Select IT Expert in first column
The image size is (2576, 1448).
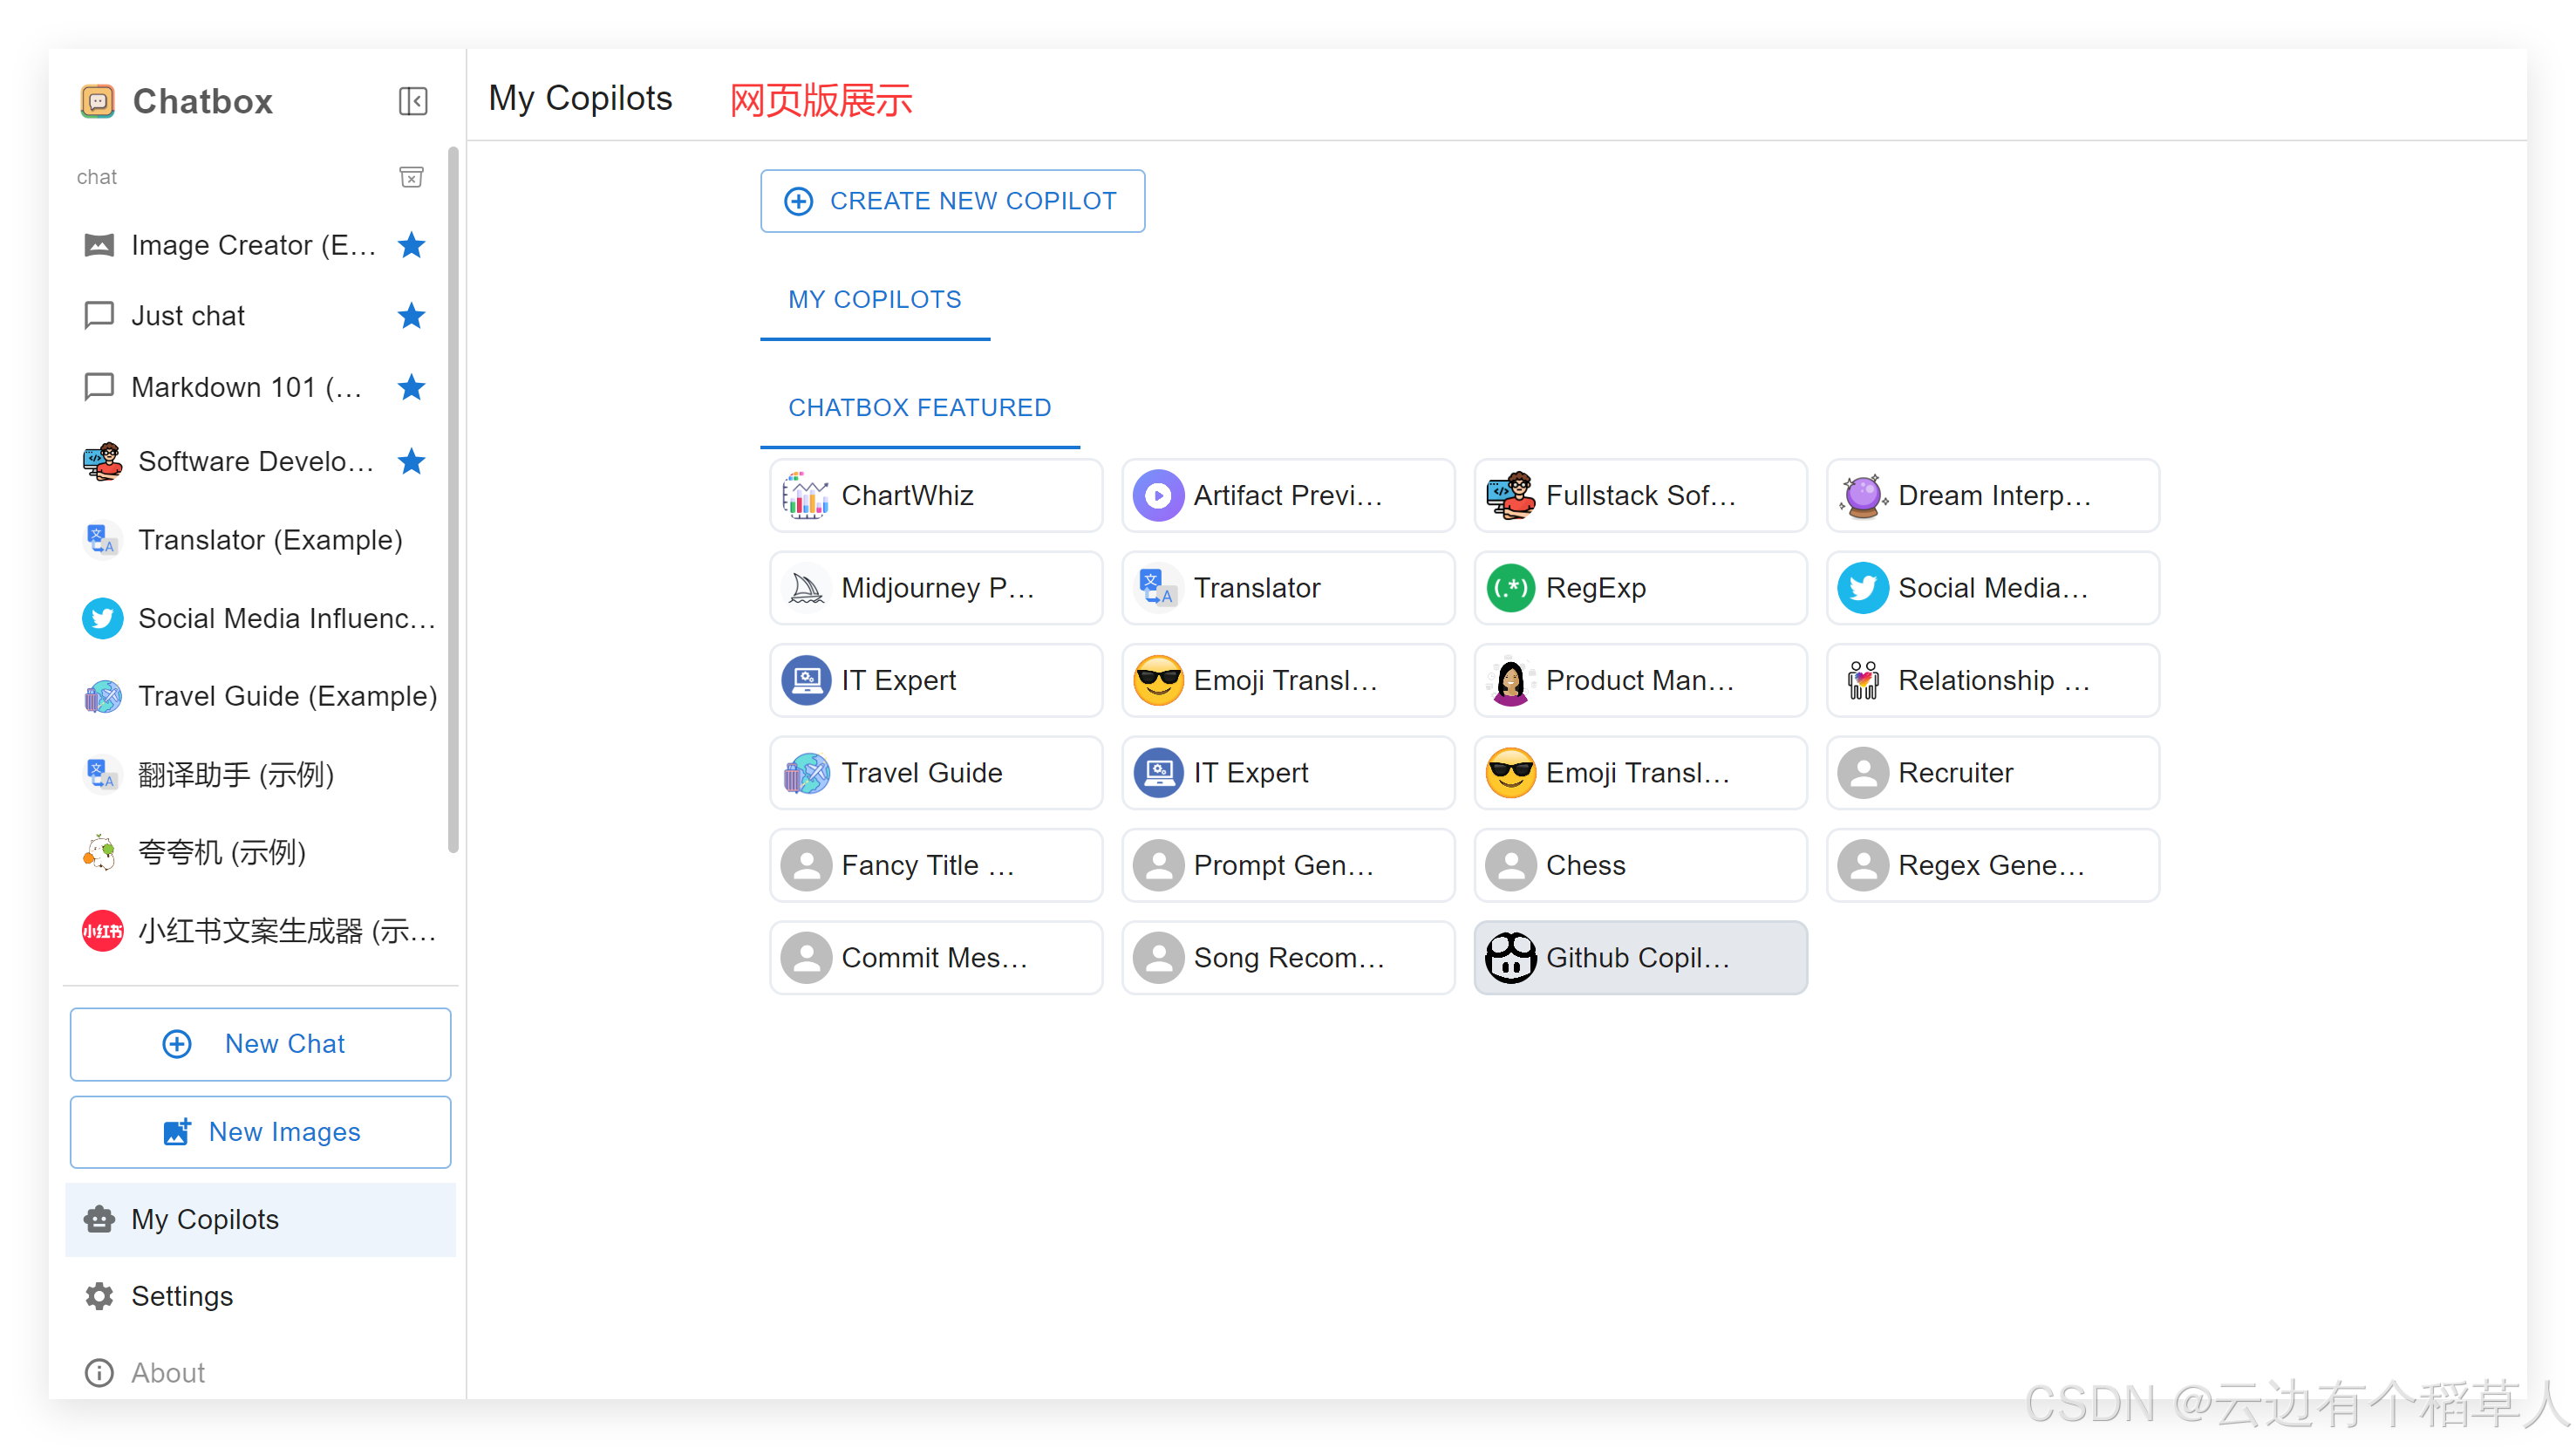tap(936, 681)
